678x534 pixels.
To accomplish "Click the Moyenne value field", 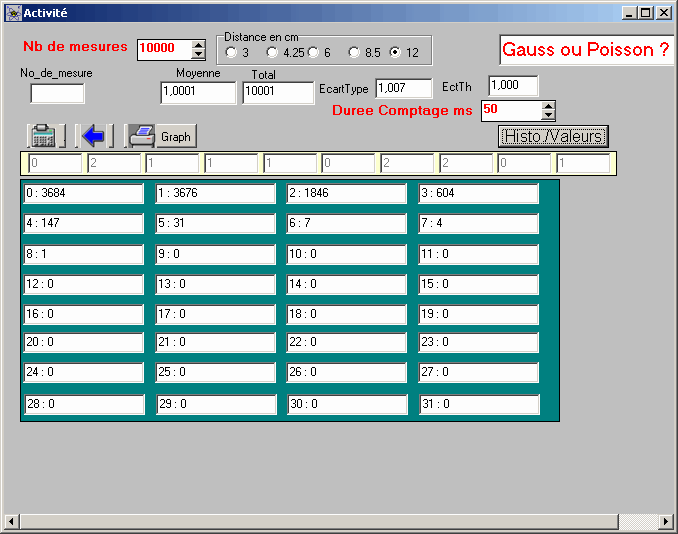I will click(197, 92).
